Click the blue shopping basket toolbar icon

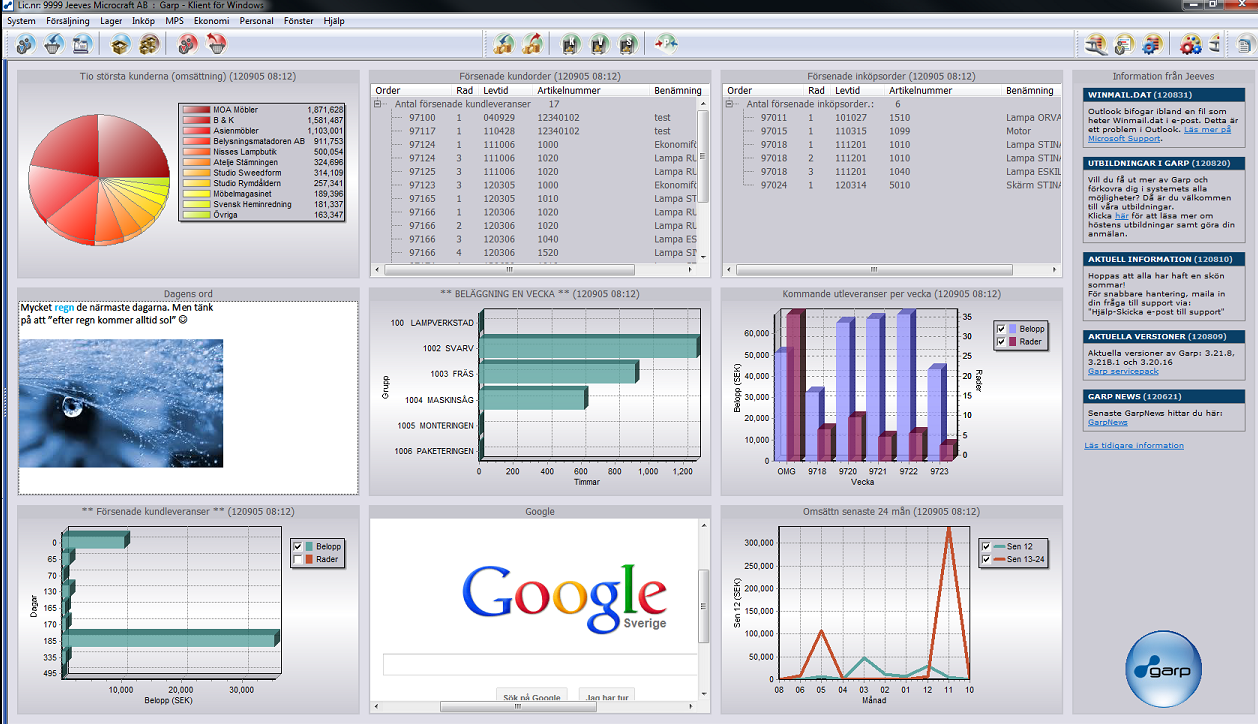54,44
